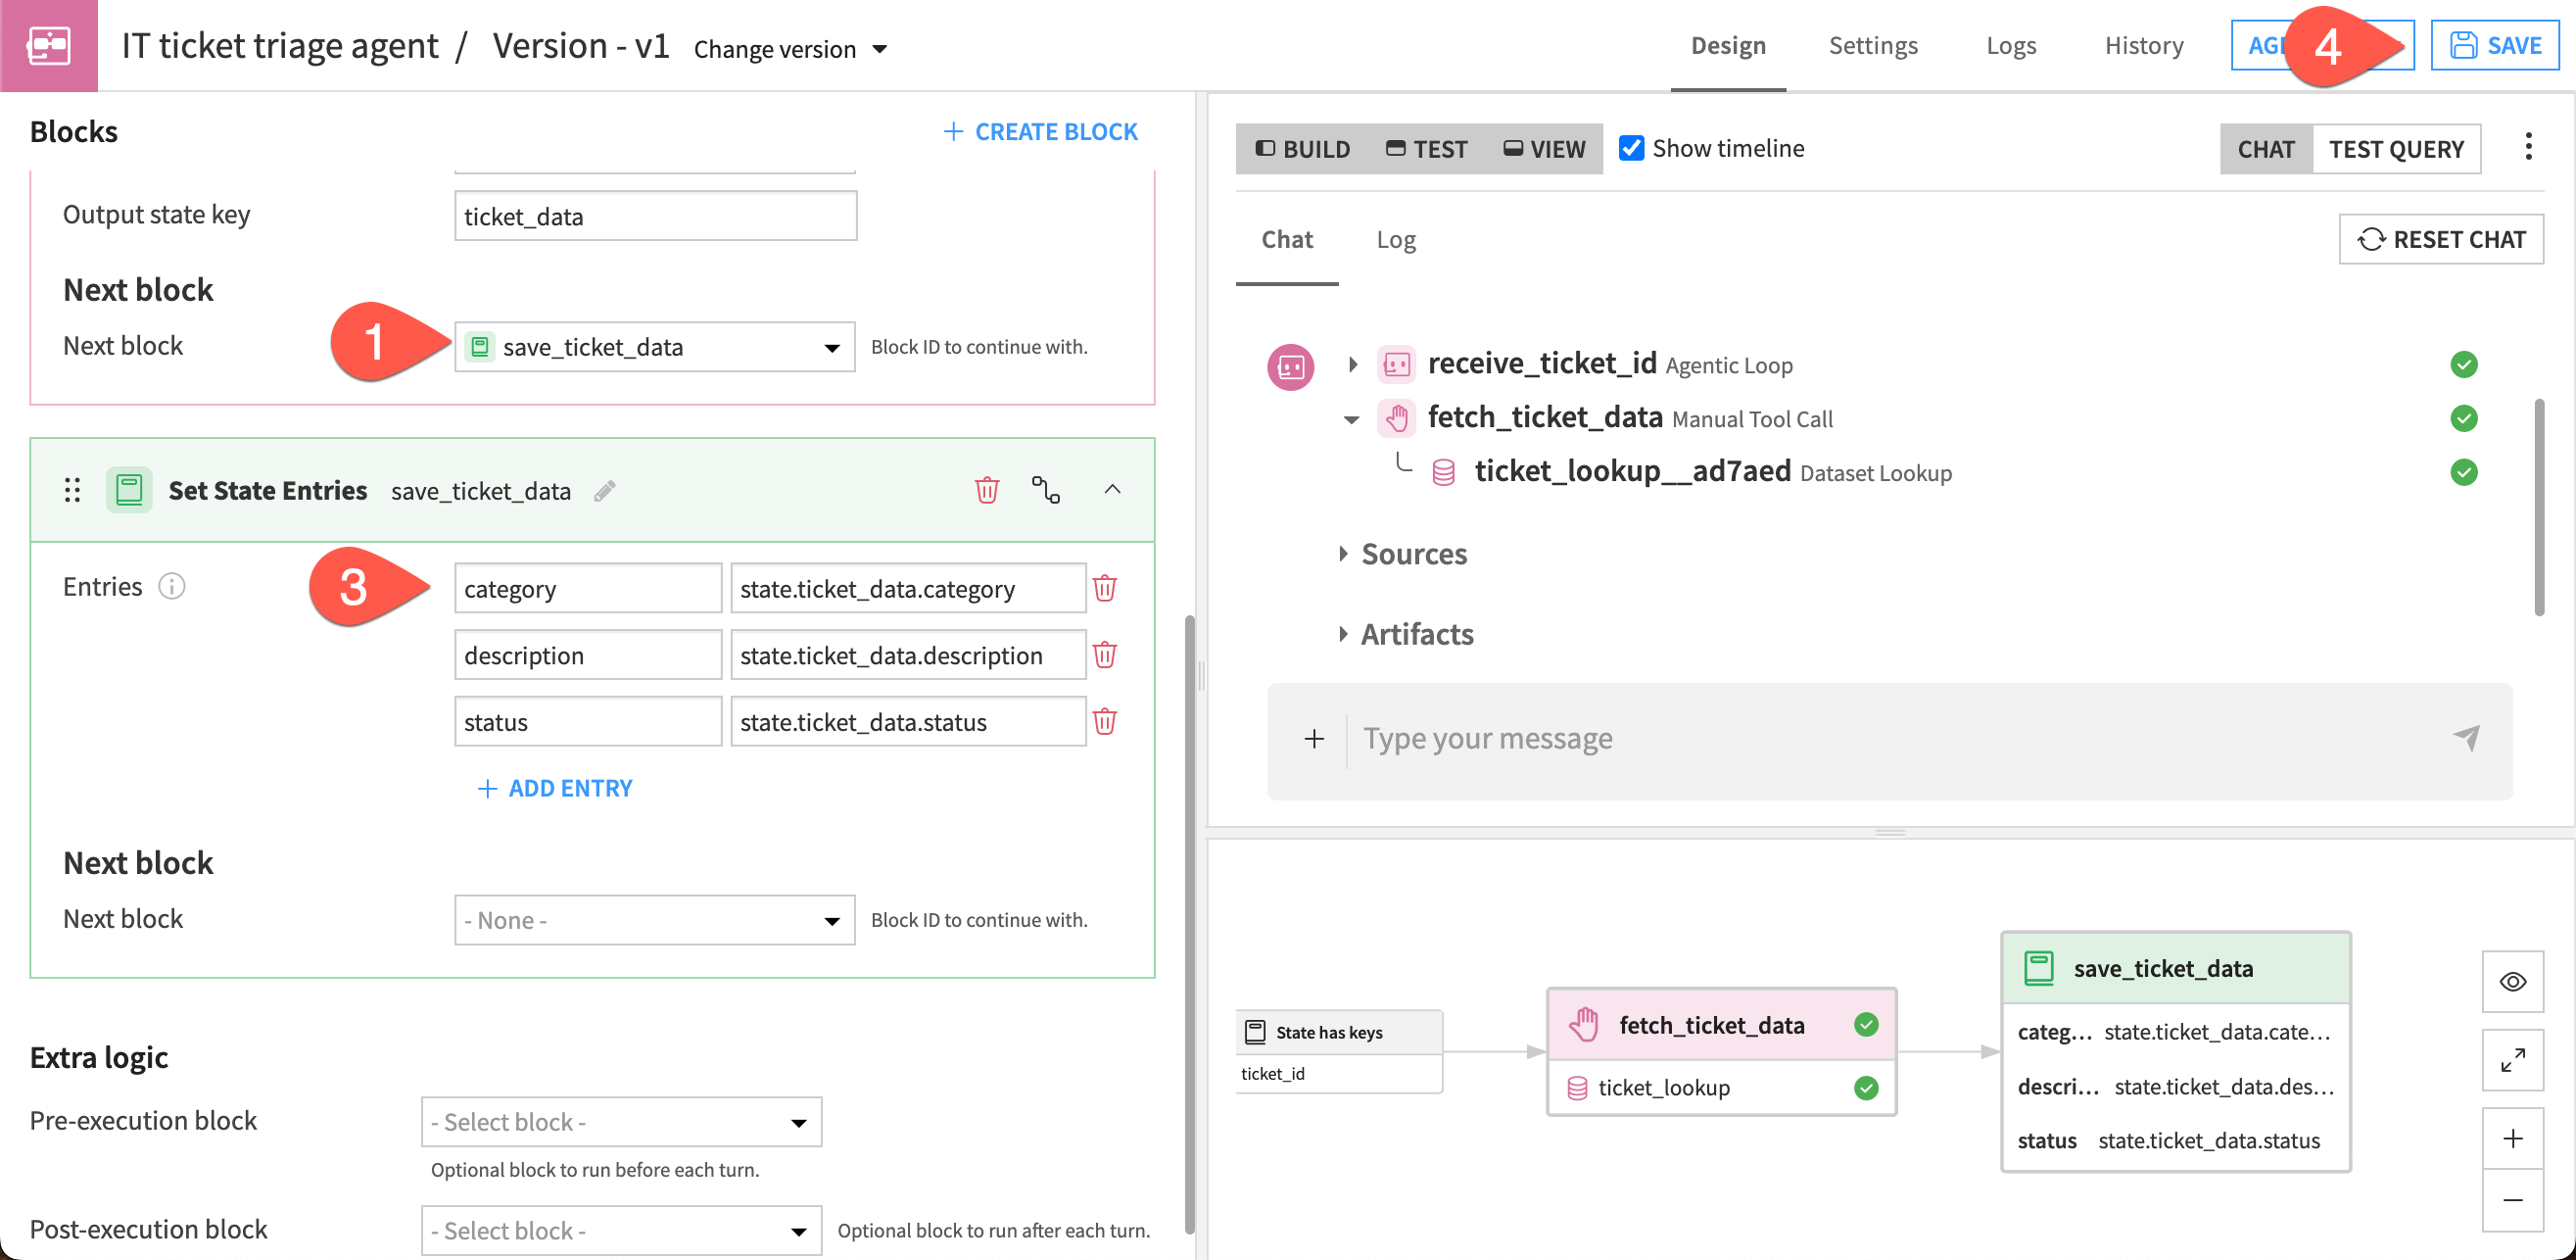Click the Blocks panel vertical scrollbar
The image size is (2576, 1260).
[1189, 924]
